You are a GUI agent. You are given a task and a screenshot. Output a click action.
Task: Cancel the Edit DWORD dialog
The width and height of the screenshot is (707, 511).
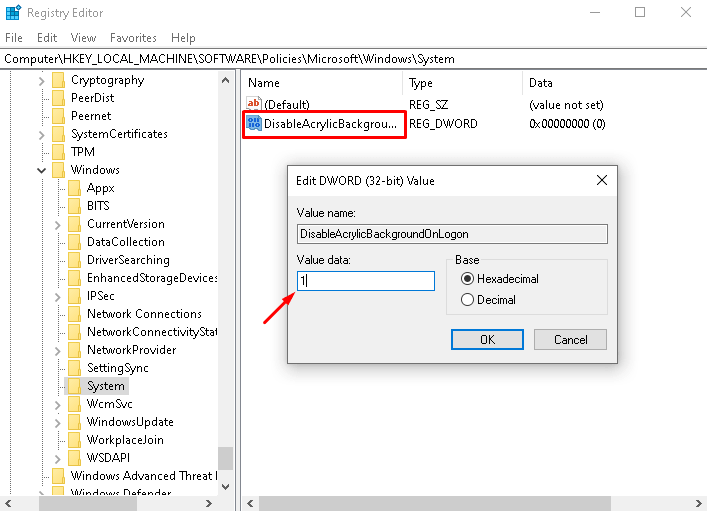coord(570,339)
